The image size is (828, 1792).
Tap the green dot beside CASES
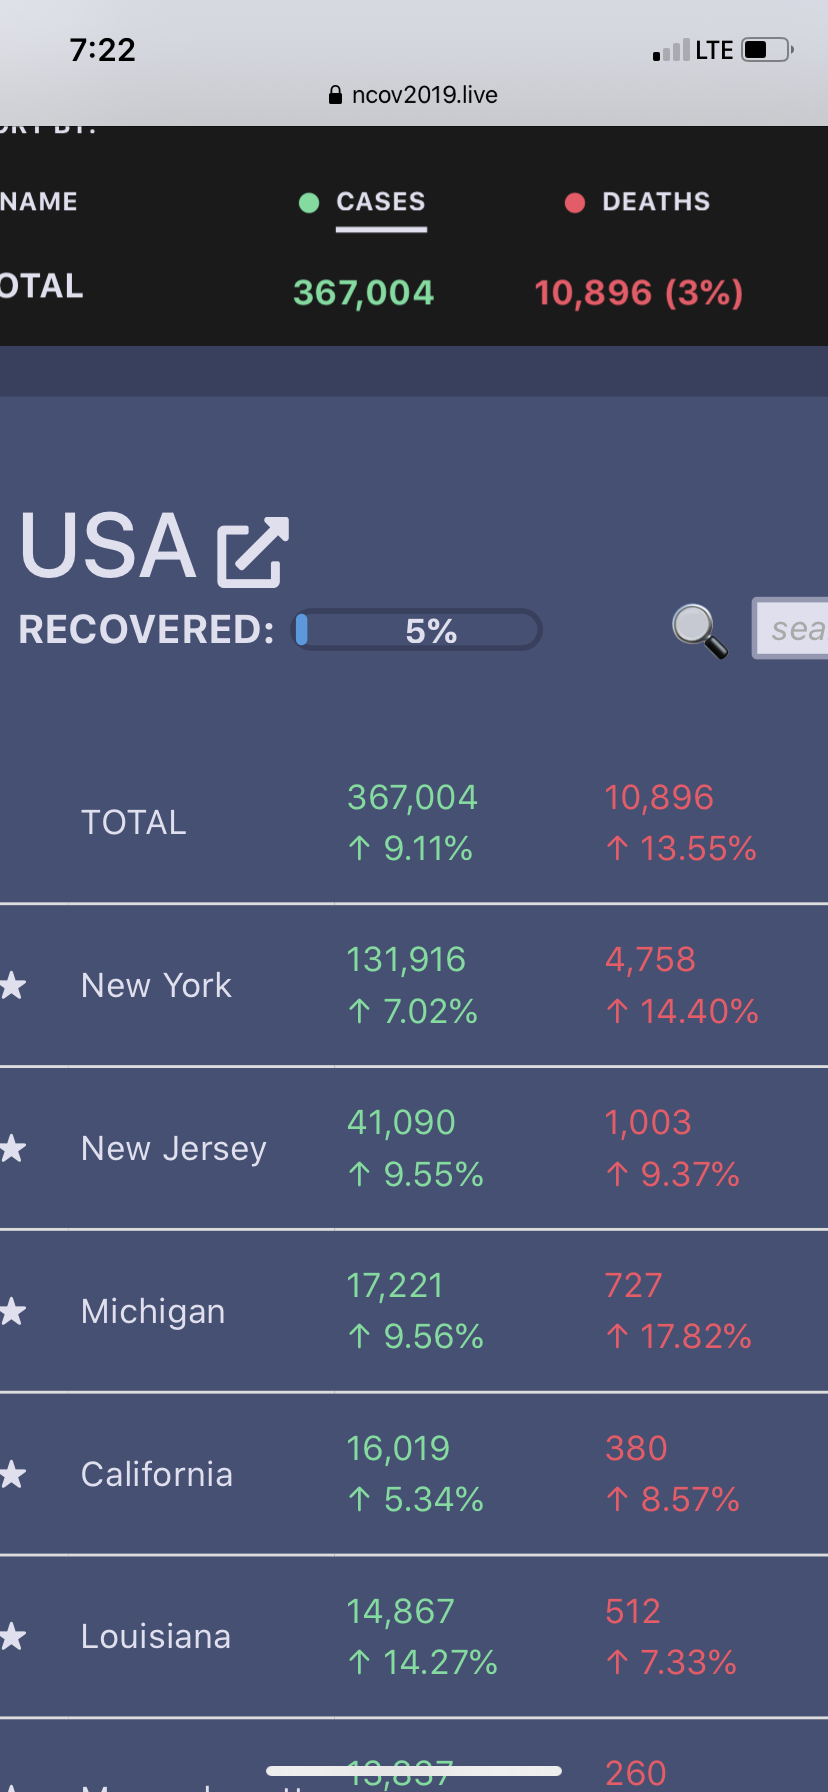(309, 203)
